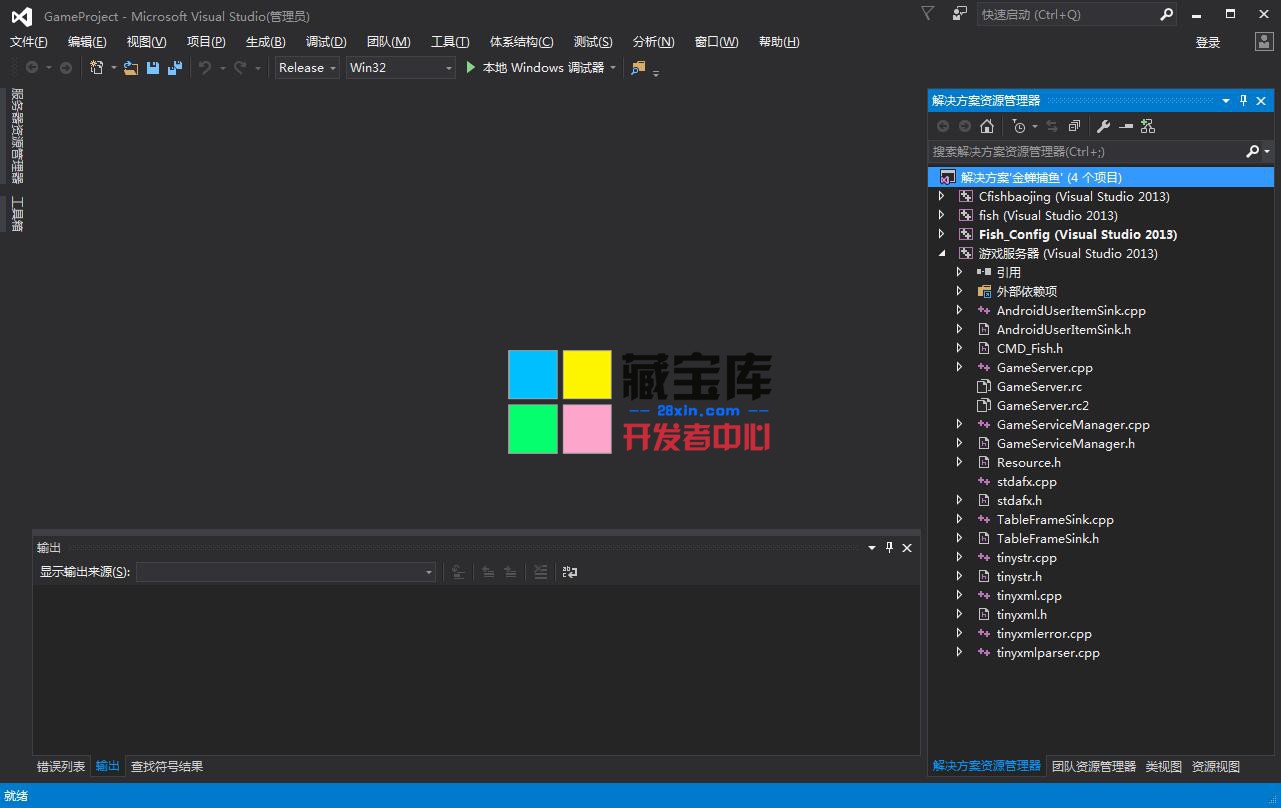Image resolution: width=1281 pixels, height=808 pixels.
Task: Select GameServiceManager.h in the tree
Action: (1065, 443)
